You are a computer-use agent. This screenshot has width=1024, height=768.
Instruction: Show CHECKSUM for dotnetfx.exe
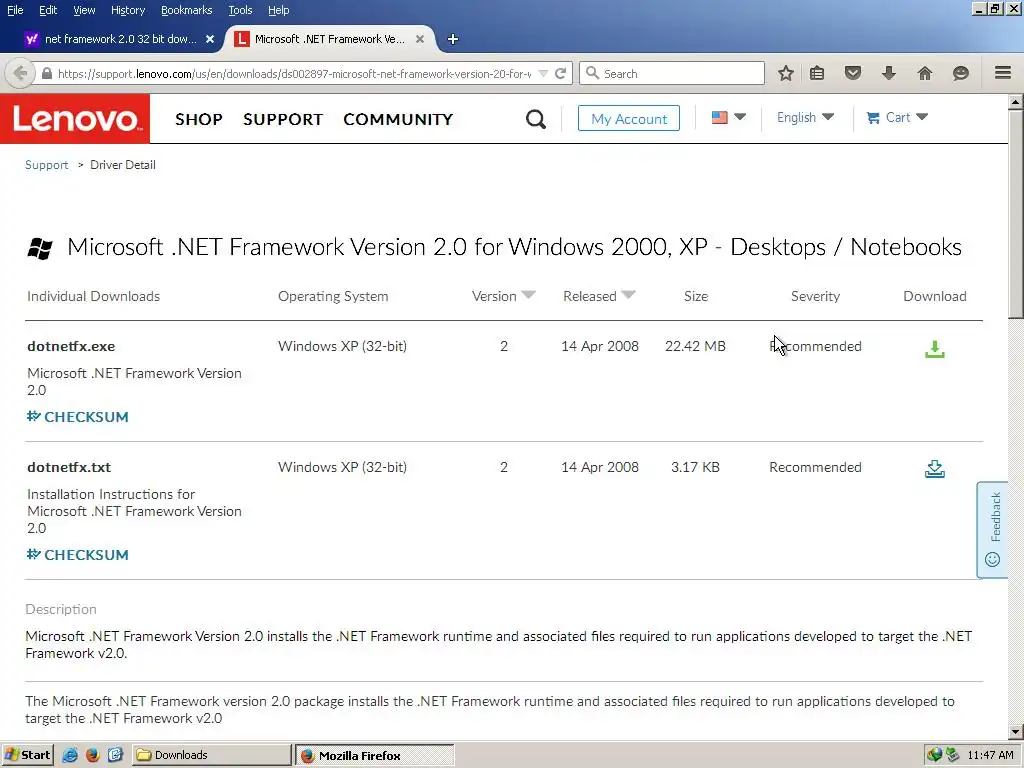[x=78, y=417]
